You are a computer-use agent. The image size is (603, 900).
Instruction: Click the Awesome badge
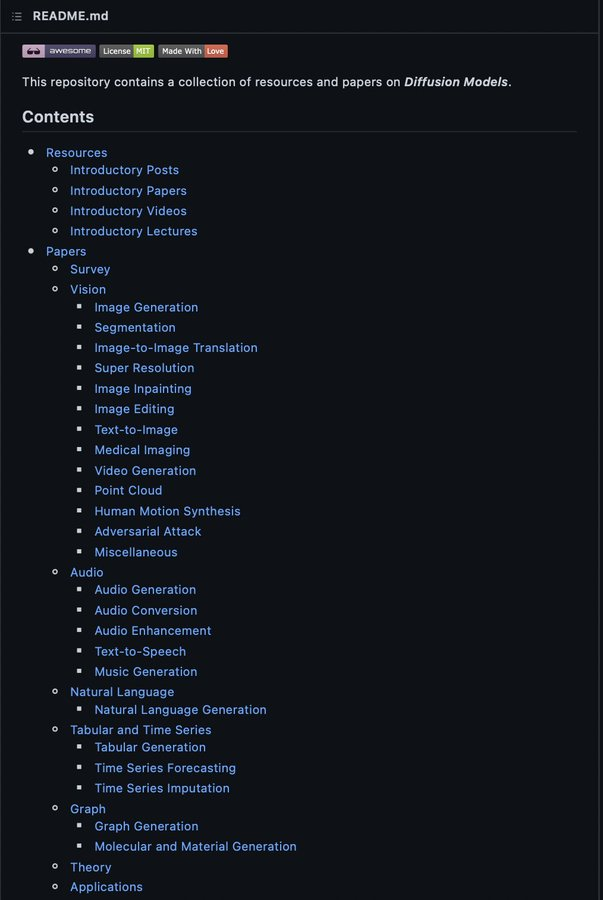tap(59, 51)
